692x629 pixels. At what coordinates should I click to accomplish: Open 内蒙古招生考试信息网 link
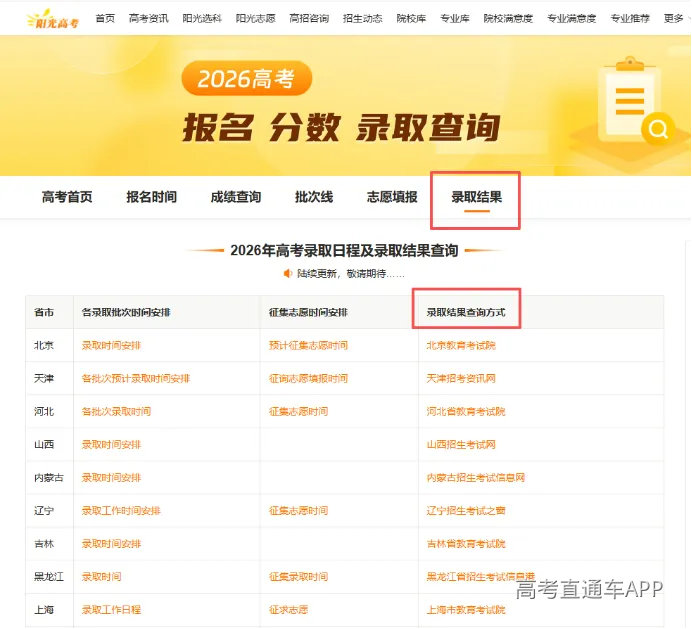[475, 478]
